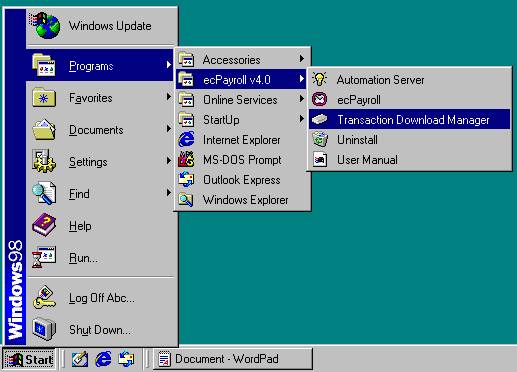
Task: Click the Online Services folder icon
Action: 186,99
